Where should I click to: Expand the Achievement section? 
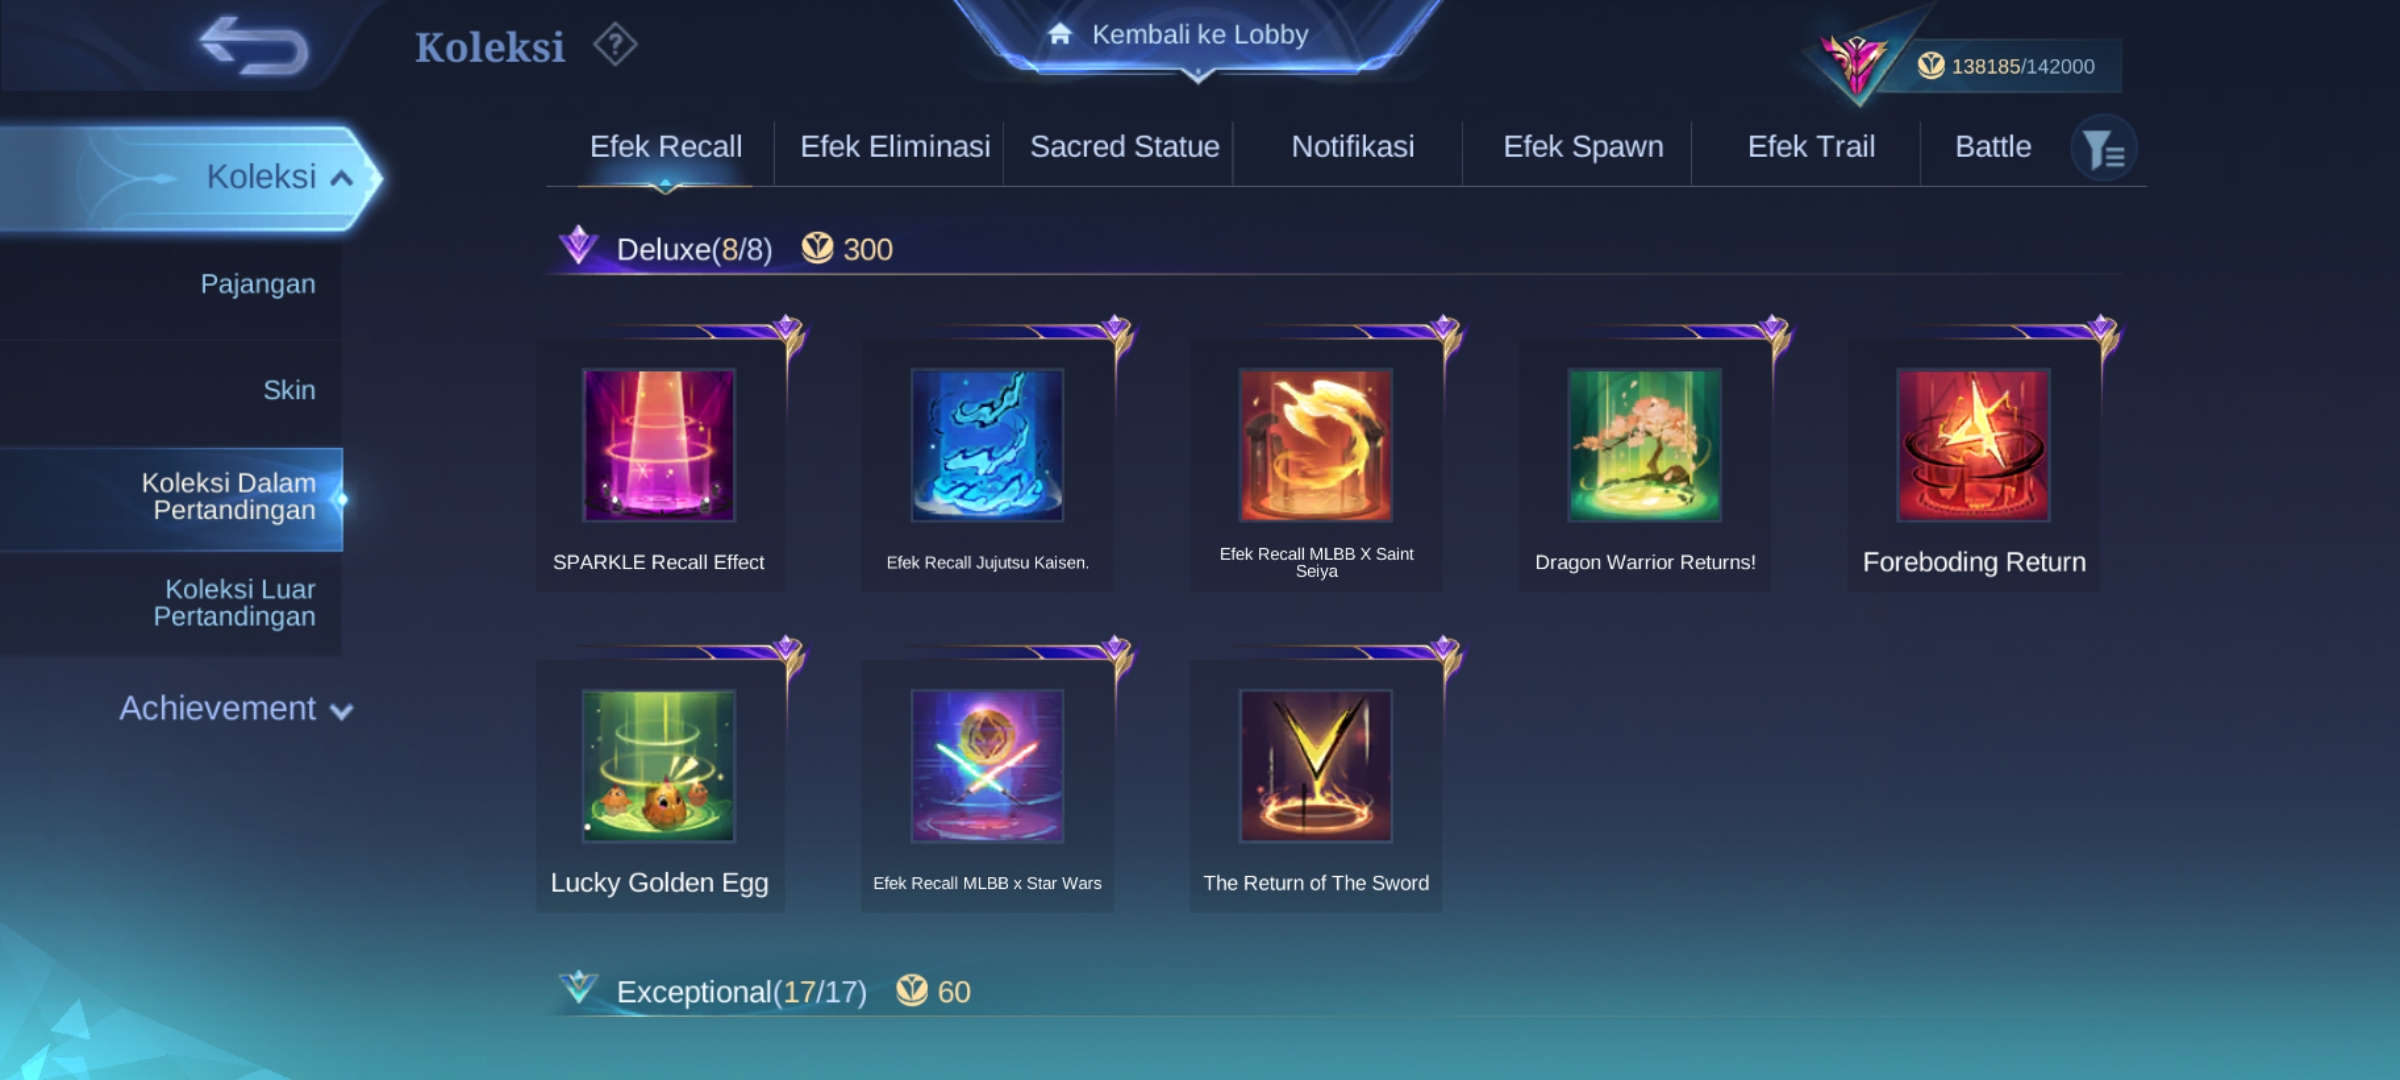coord(236,708)
